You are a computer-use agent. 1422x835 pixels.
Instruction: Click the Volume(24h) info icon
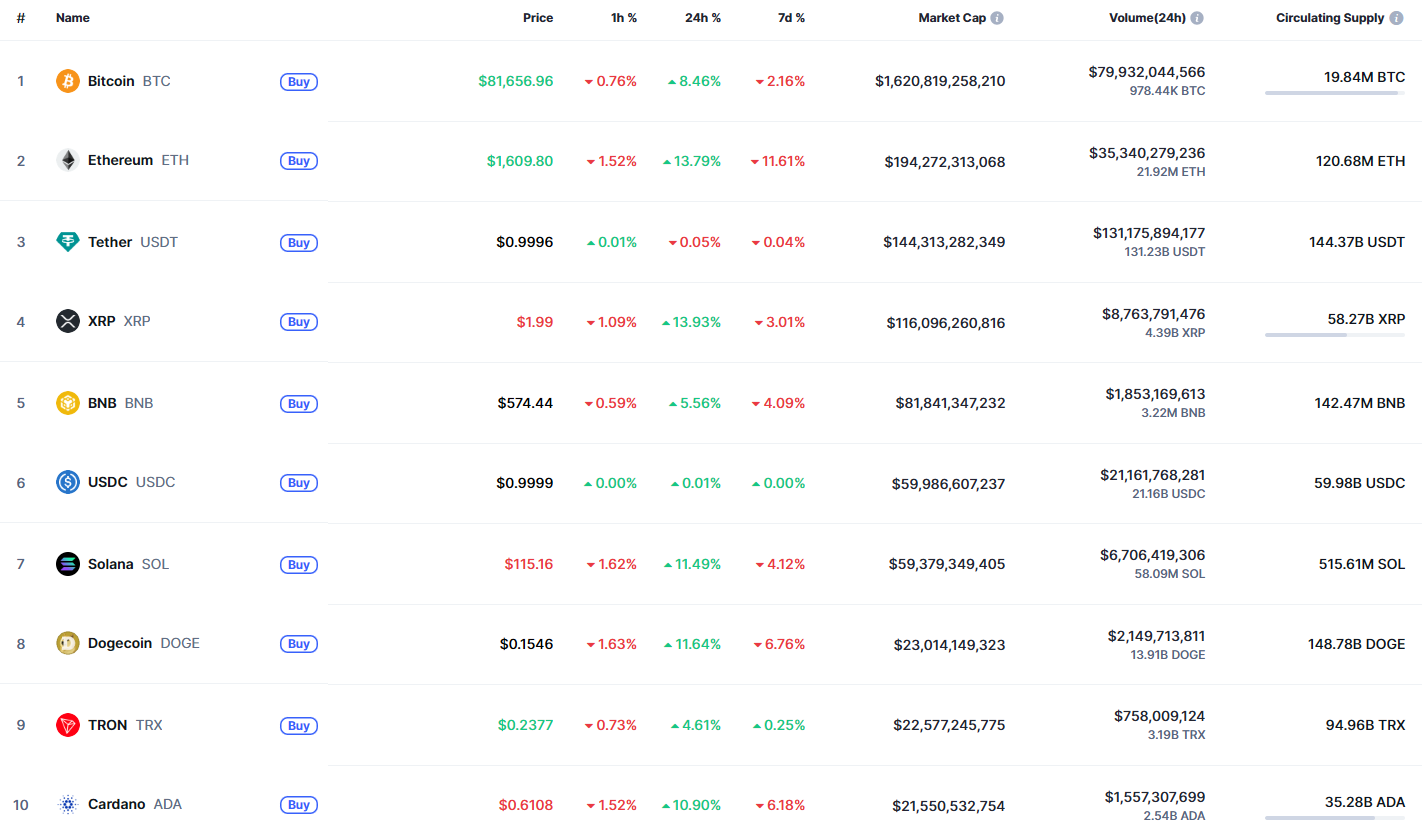click(x=1197, y=18)
